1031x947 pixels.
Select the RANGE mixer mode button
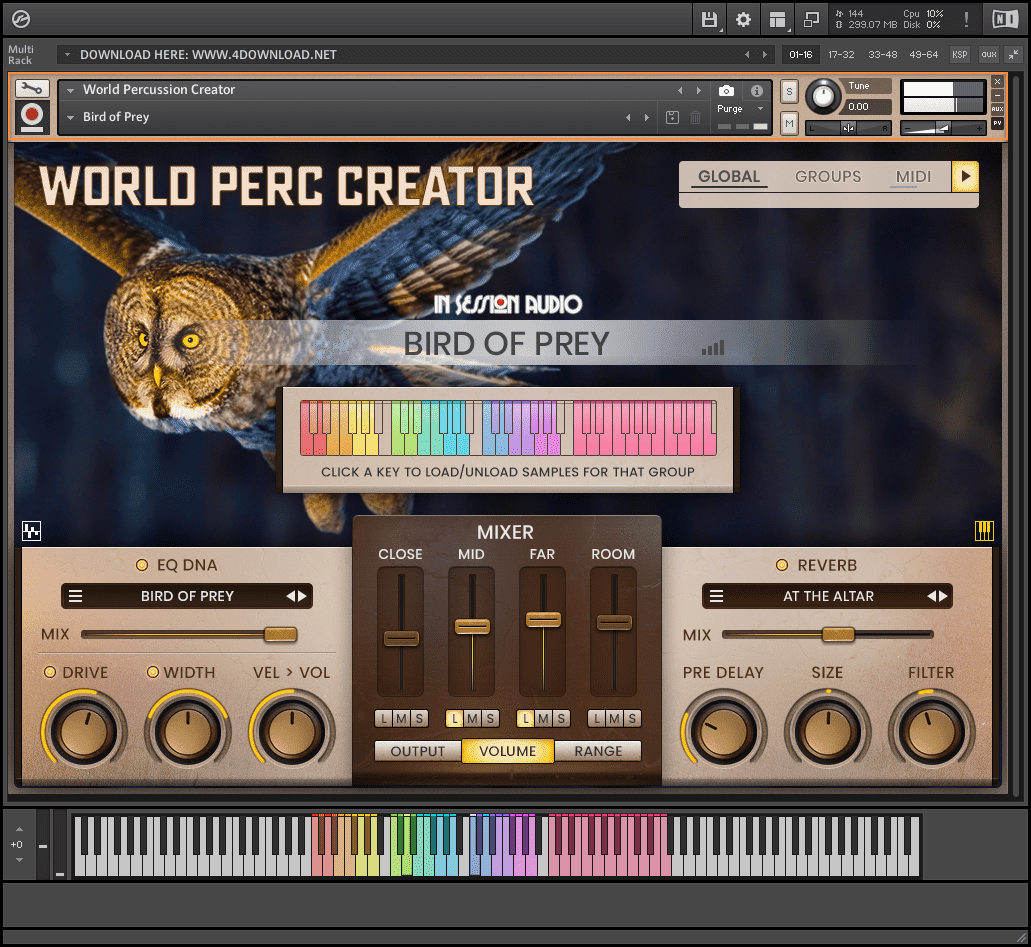point(598,751)
